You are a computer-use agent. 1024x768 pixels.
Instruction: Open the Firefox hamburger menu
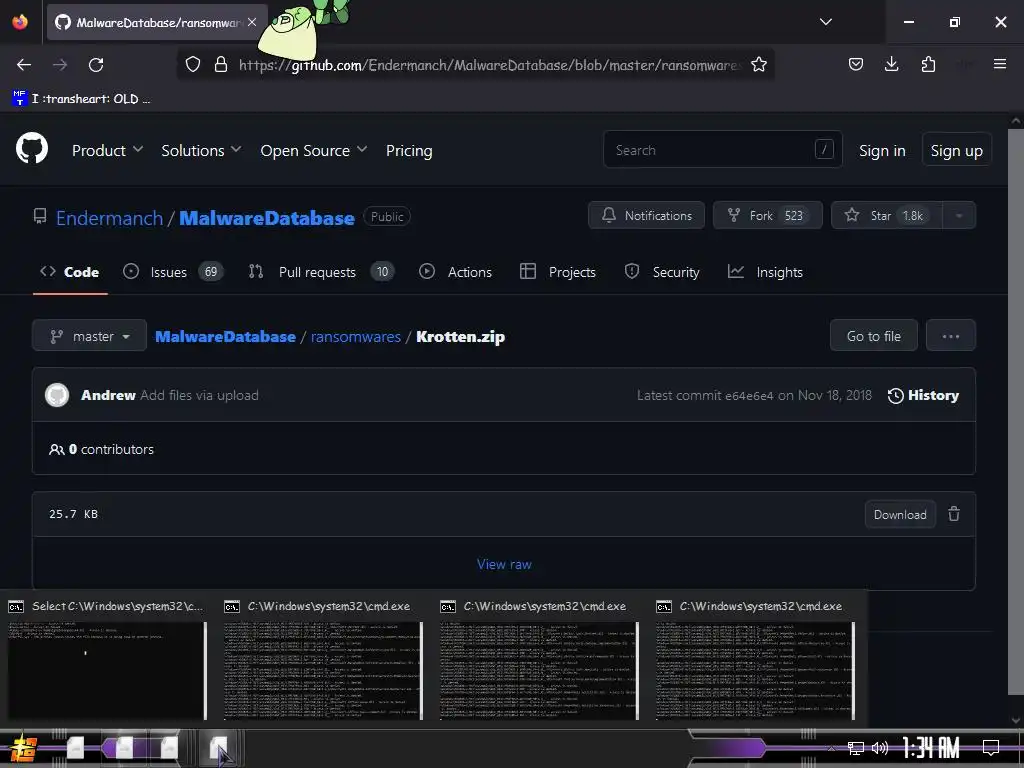pyautogui.click(x=999, y=64)
